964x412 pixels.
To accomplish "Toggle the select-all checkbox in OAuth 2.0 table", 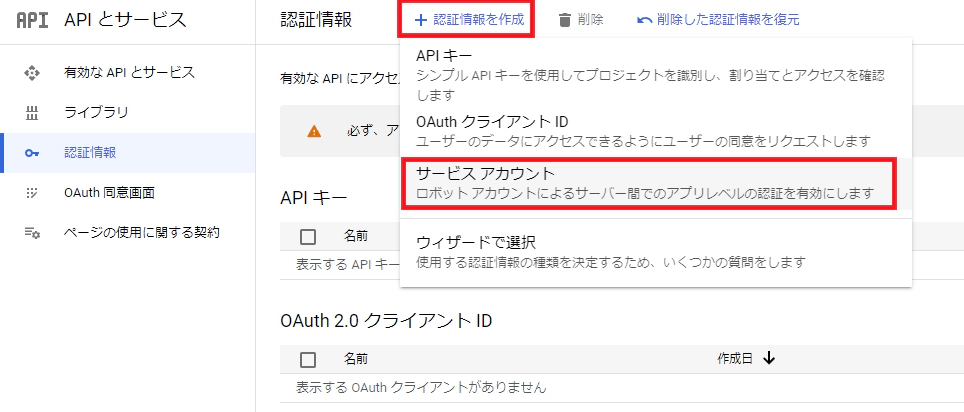I will [308, 360].
